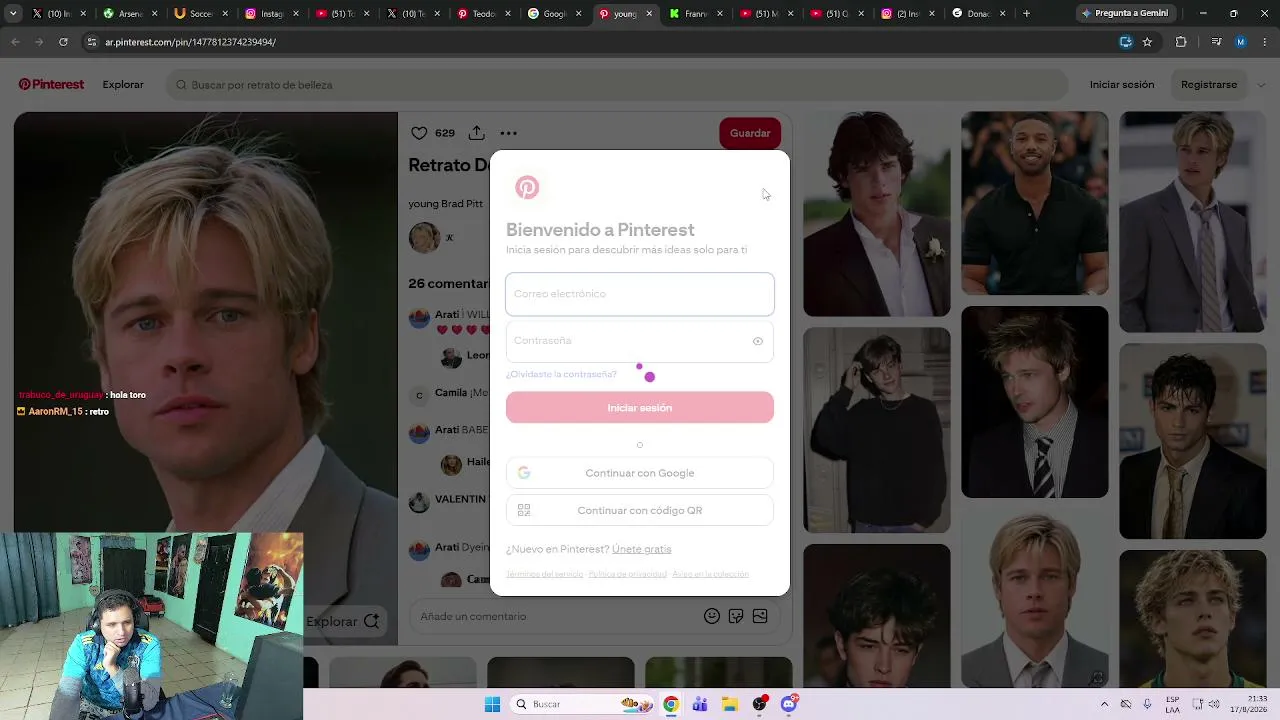Open the Chrome profile avatar menu
Viewport: 1280px width, 720px height.
pos(1241,42)
